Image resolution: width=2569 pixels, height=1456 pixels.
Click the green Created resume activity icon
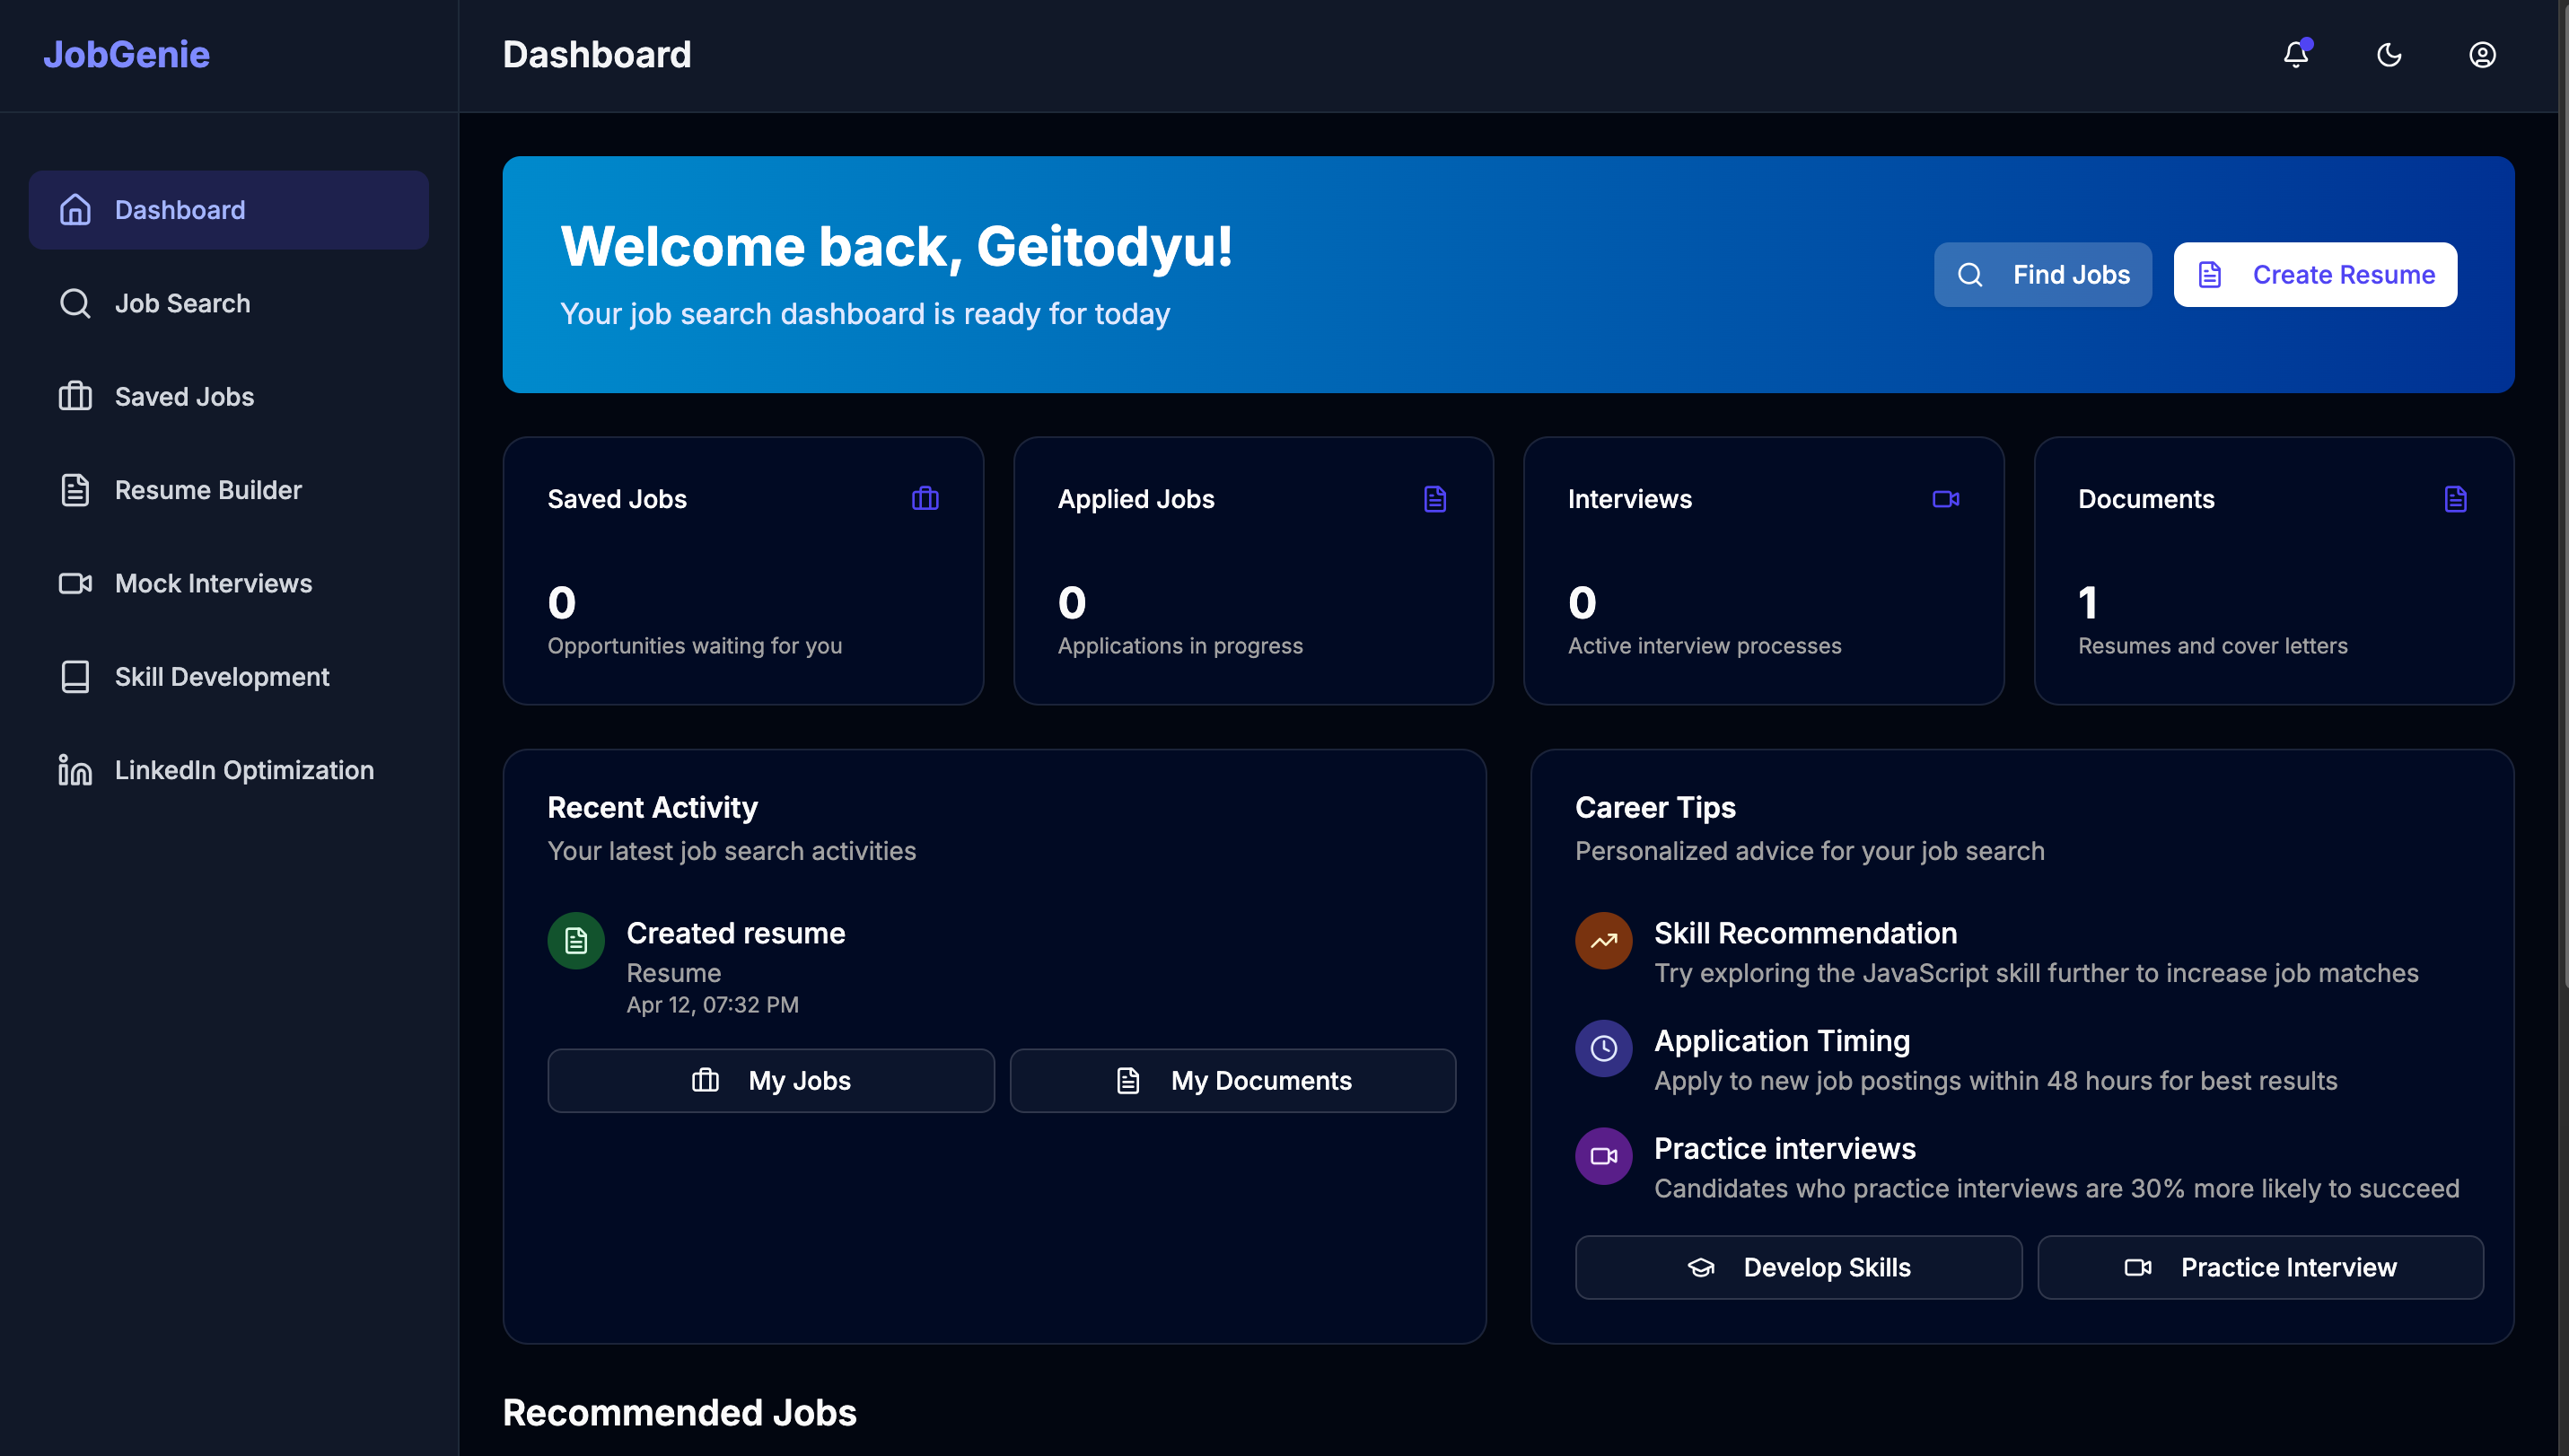click(576, 940)
